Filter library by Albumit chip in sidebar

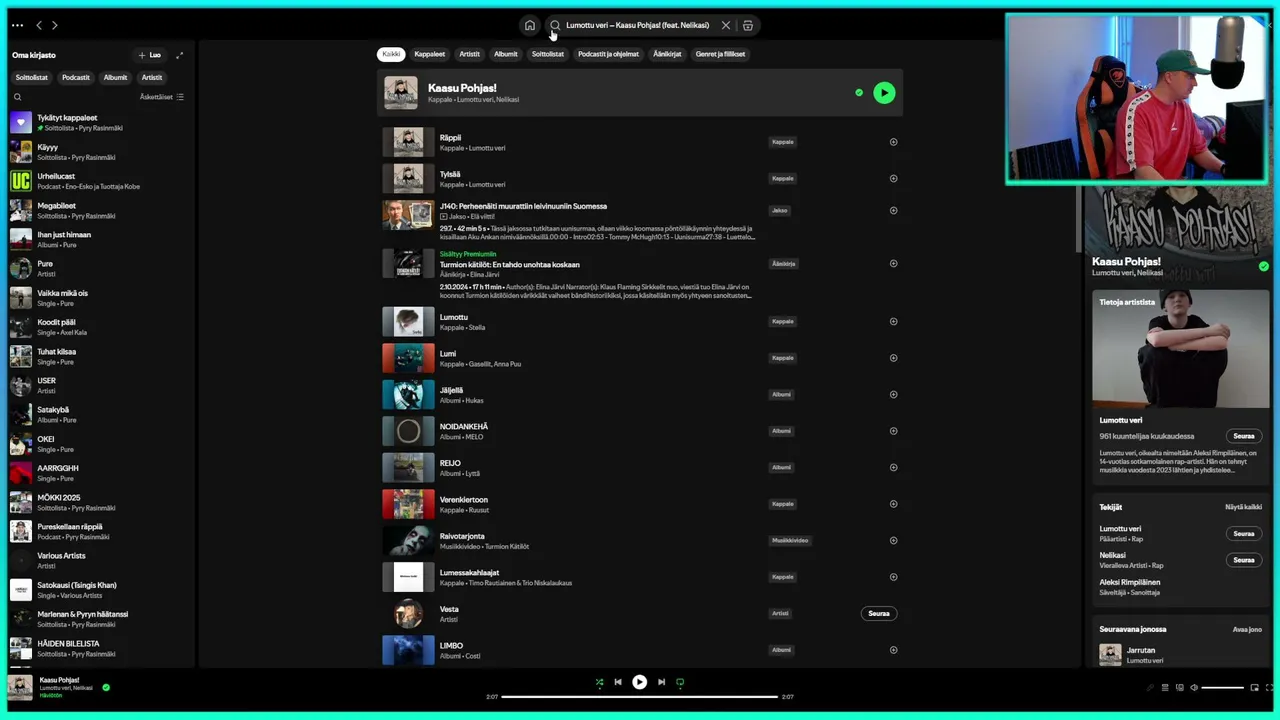[x=116, y=77]
